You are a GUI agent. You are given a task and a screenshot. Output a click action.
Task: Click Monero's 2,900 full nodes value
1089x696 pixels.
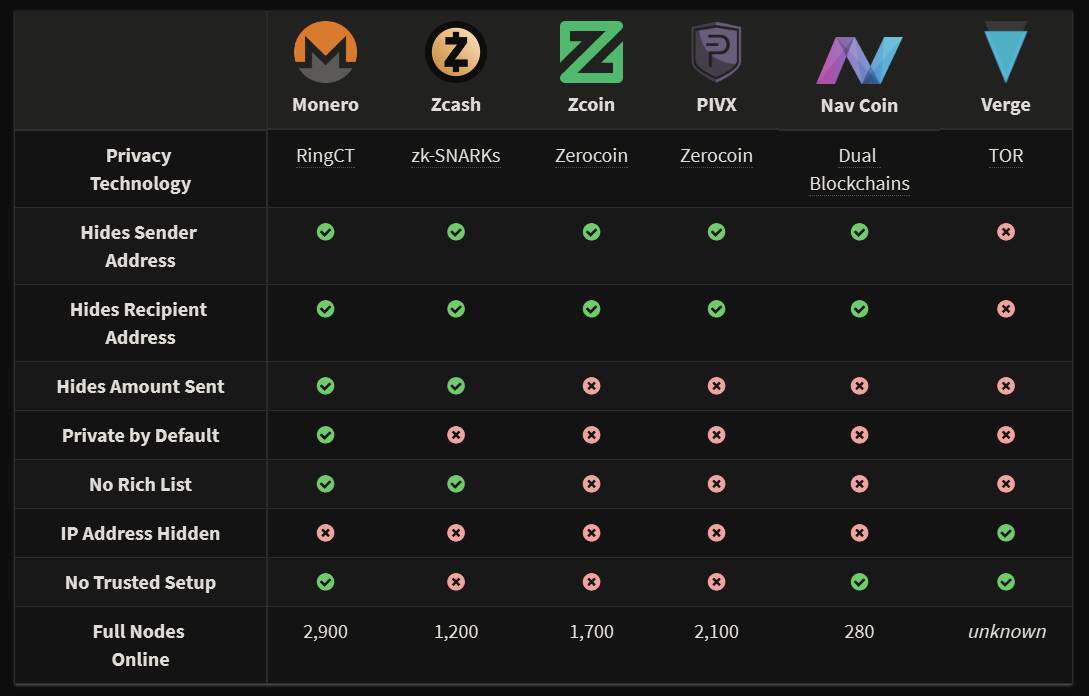(x=325, y=631)
